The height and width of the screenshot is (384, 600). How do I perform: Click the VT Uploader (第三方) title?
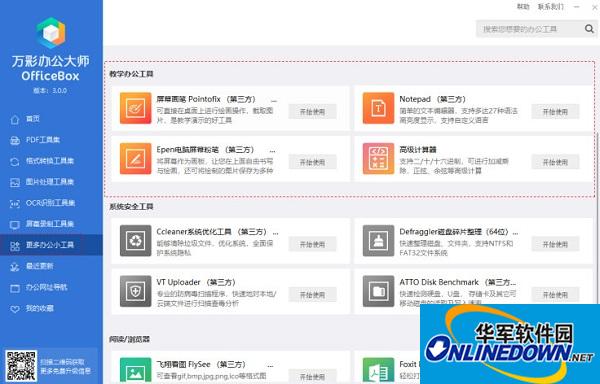[196, 282]
